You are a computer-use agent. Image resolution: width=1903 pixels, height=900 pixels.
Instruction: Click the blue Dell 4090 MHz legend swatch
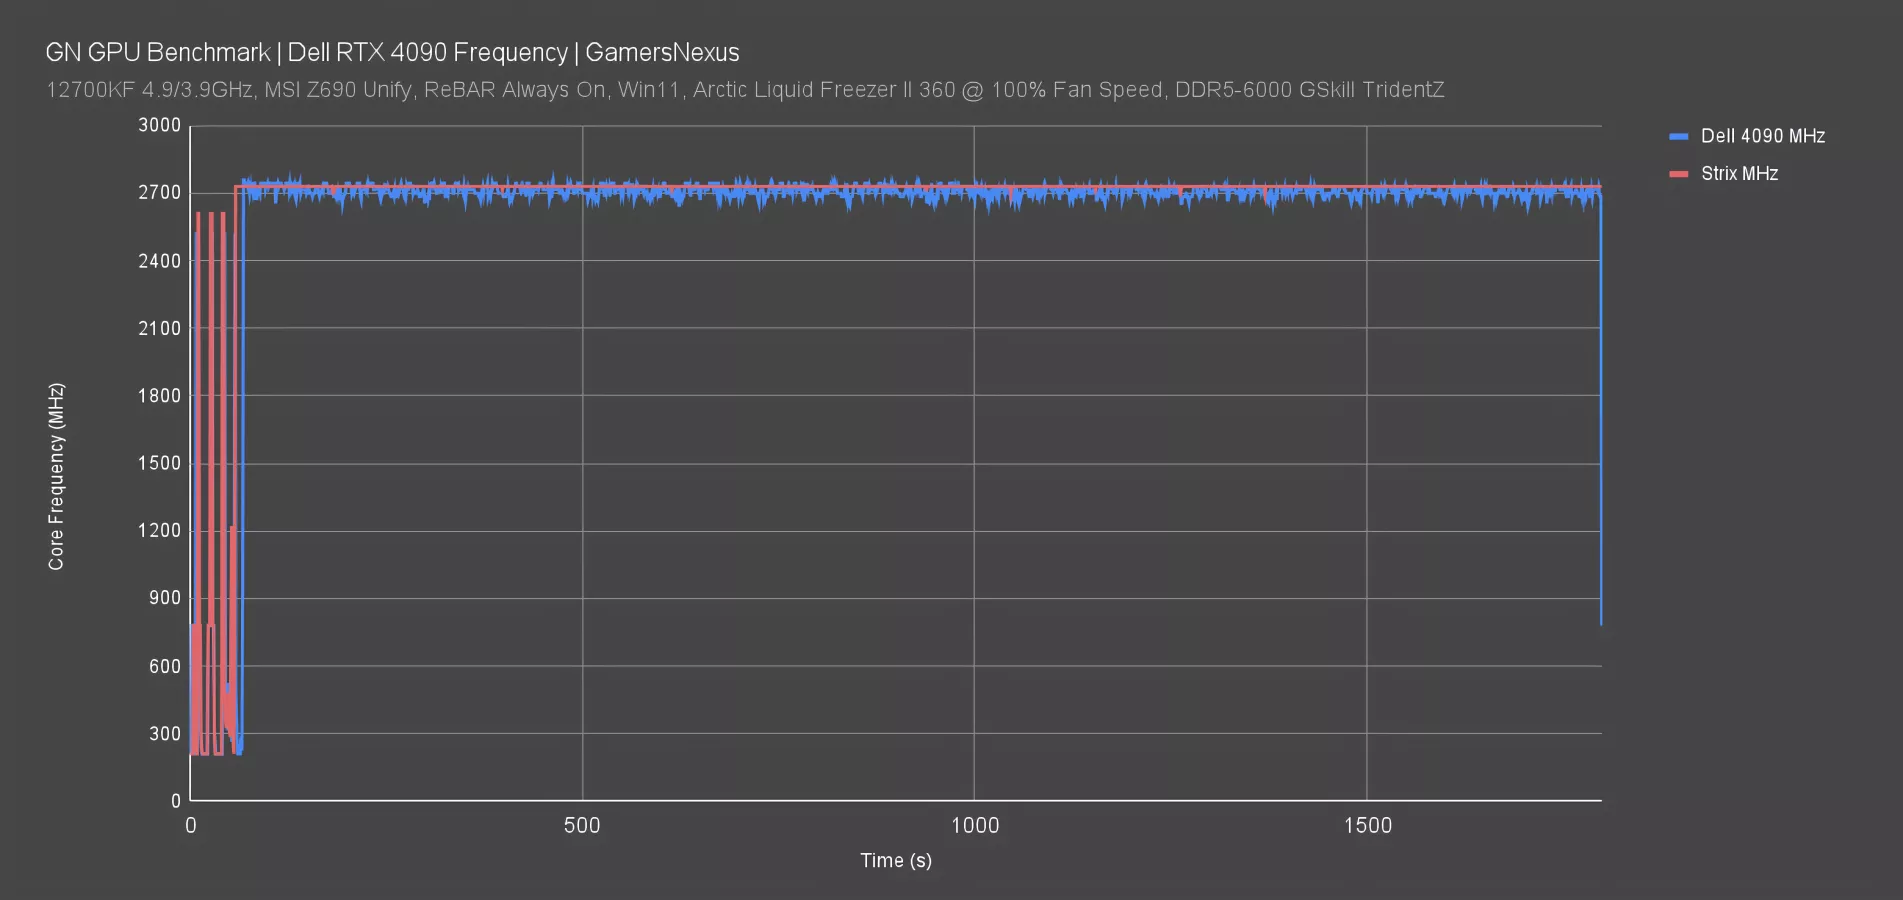click(1679, 136)
